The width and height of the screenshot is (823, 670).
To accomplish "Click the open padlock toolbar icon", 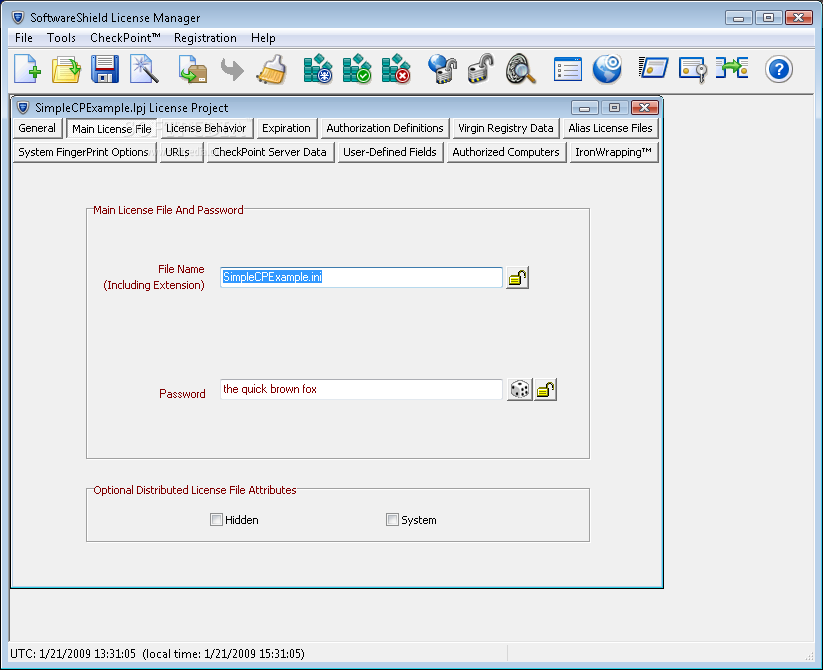I will (x=481, y=69).
